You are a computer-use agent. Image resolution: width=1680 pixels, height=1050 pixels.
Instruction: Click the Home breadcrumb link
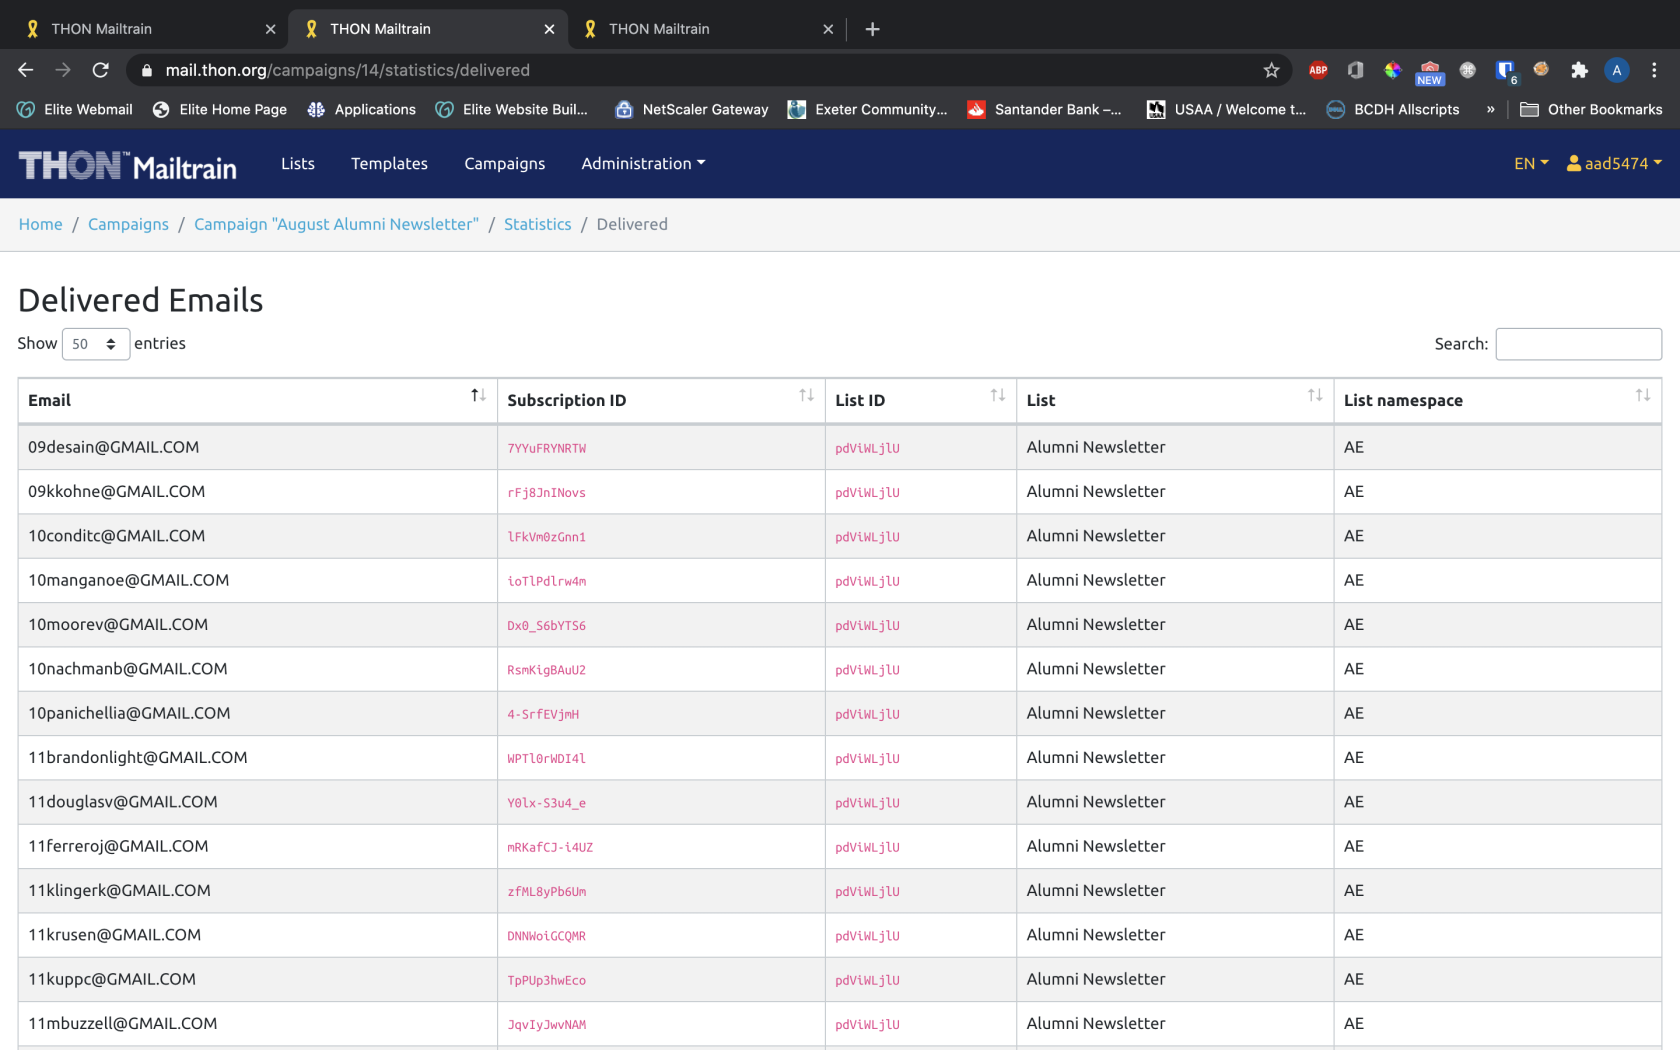pos(41,224)
